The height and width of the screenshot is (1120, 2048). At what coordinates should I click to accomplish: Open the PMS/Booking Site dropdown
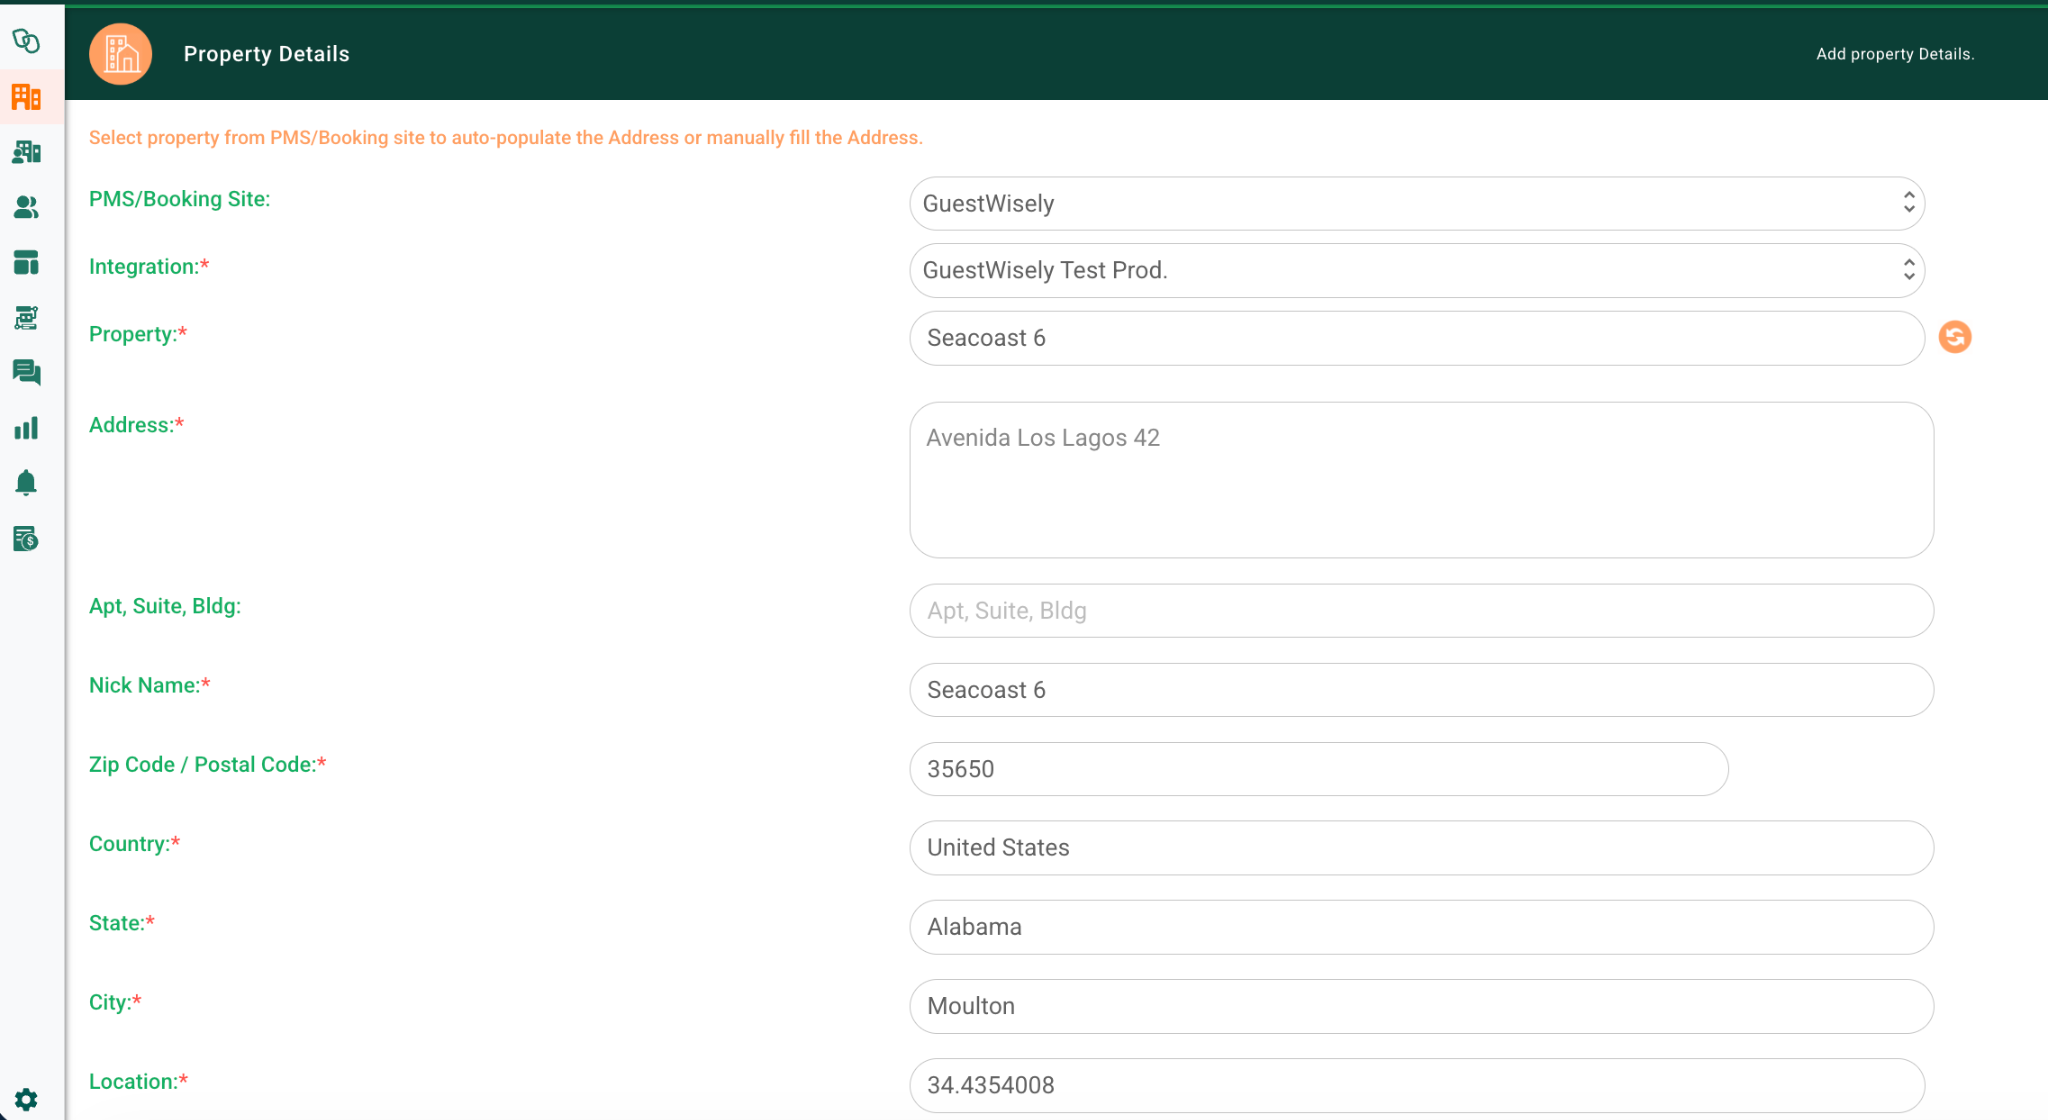pyautogui.click(x=1416, y=204)
